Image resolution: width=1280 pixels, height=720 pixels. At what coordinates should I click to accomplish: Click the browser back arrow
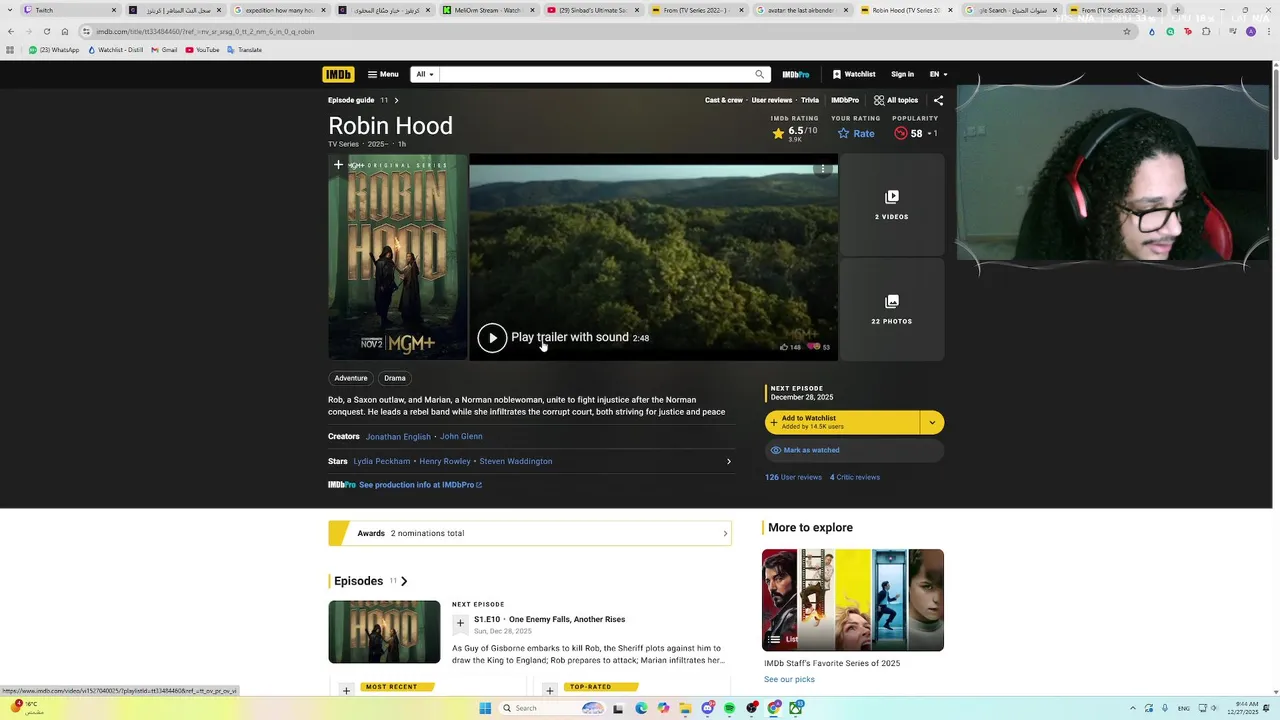[x=10, y=31]
